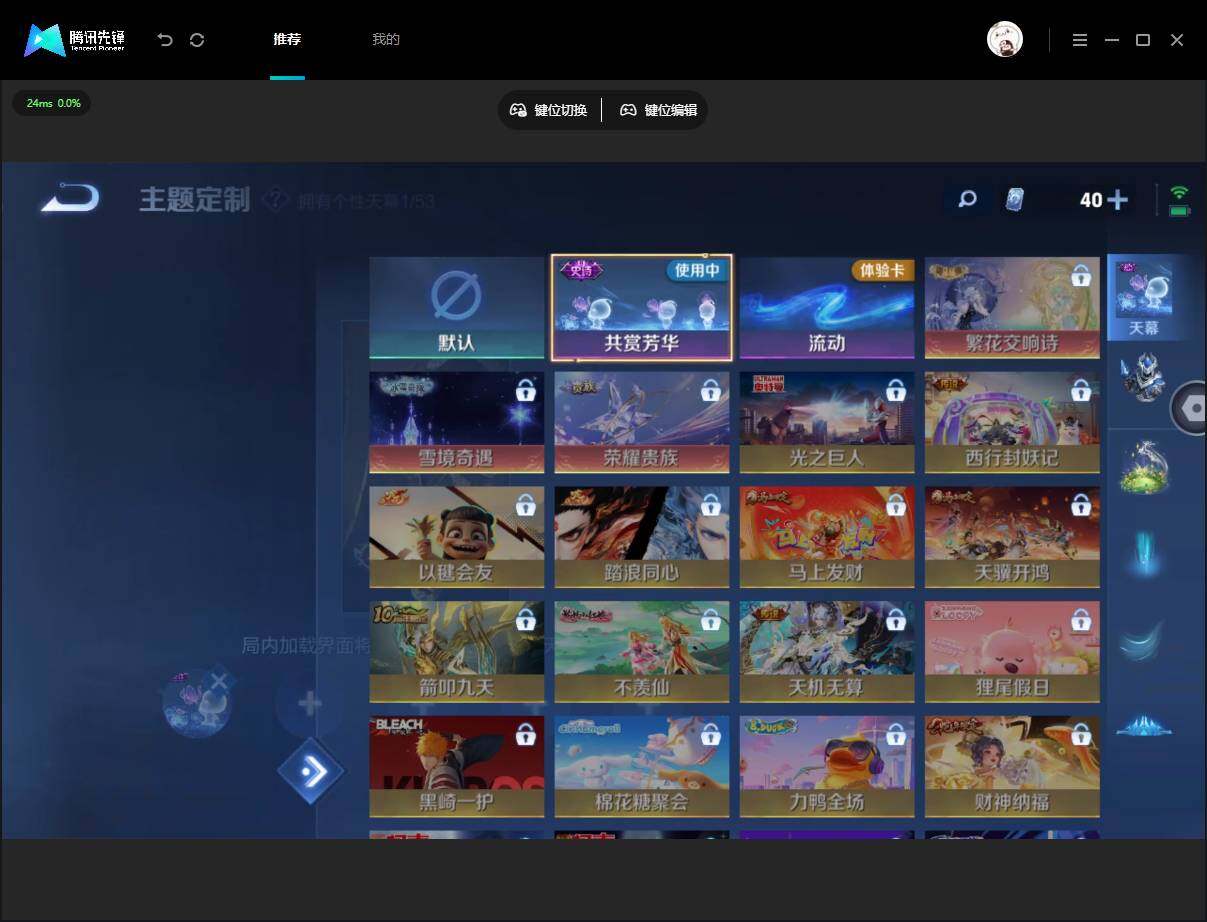Click the round plus slot button
This screenshot has height=922, width=1207.
(309, 704)
